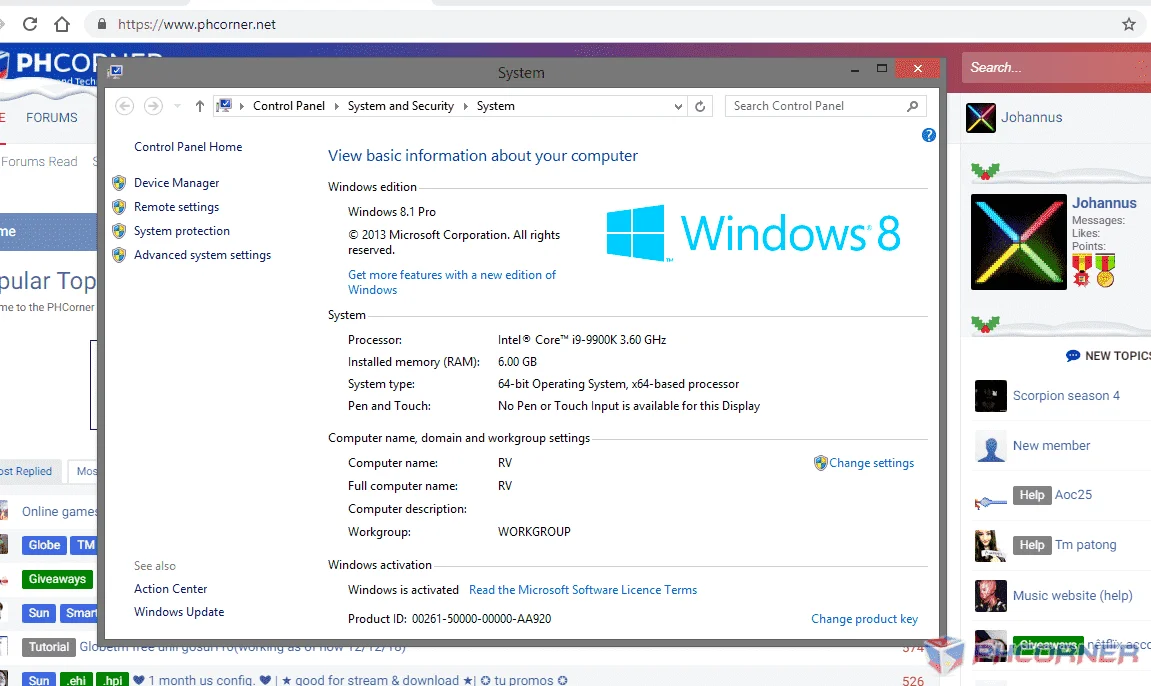Open Advanced system settings
The width and height of the screenshot is (1151, 686).
[x=202, y=255]
